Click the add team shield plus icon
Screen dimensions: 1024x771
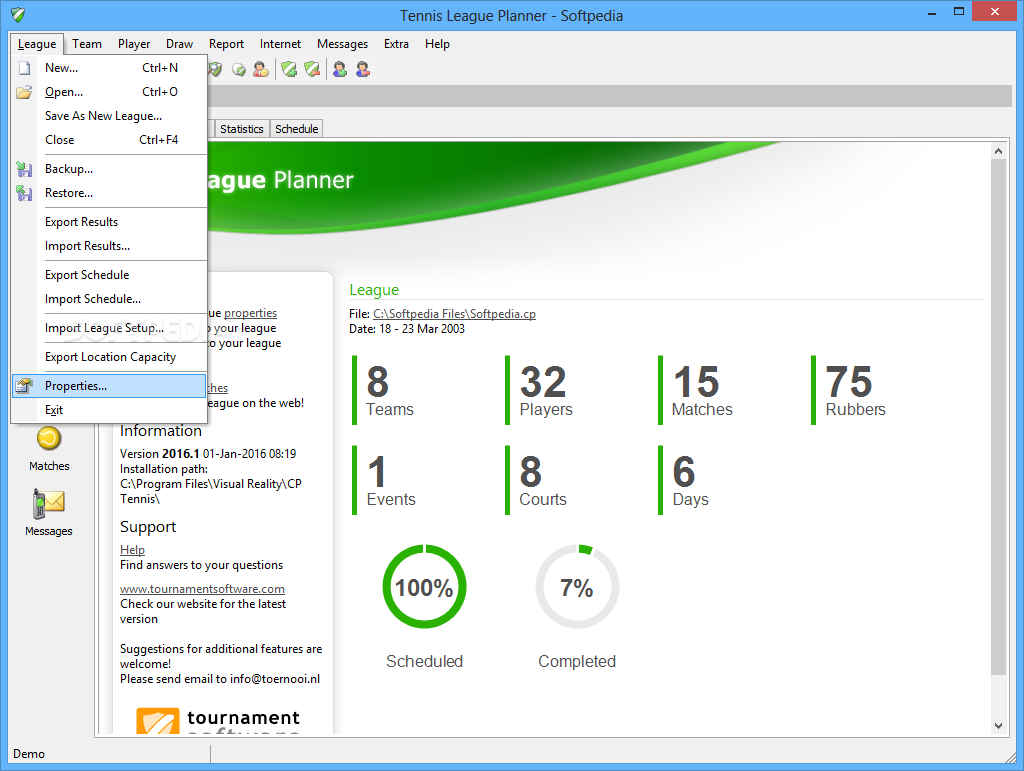289,69
